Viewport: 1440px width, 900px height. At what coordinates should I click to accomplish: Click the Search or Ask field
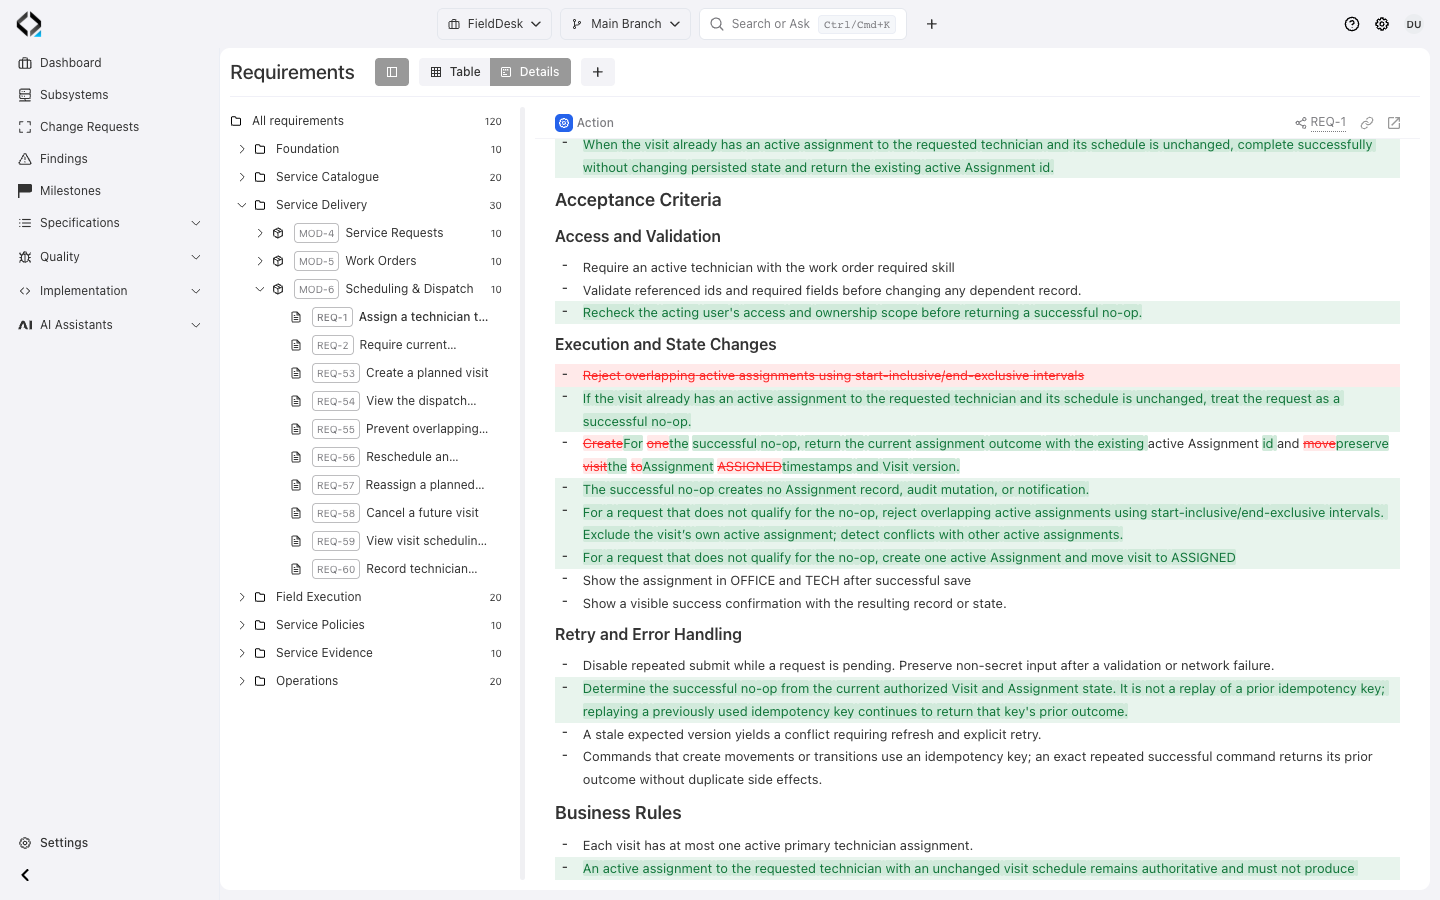pos(803,24)
